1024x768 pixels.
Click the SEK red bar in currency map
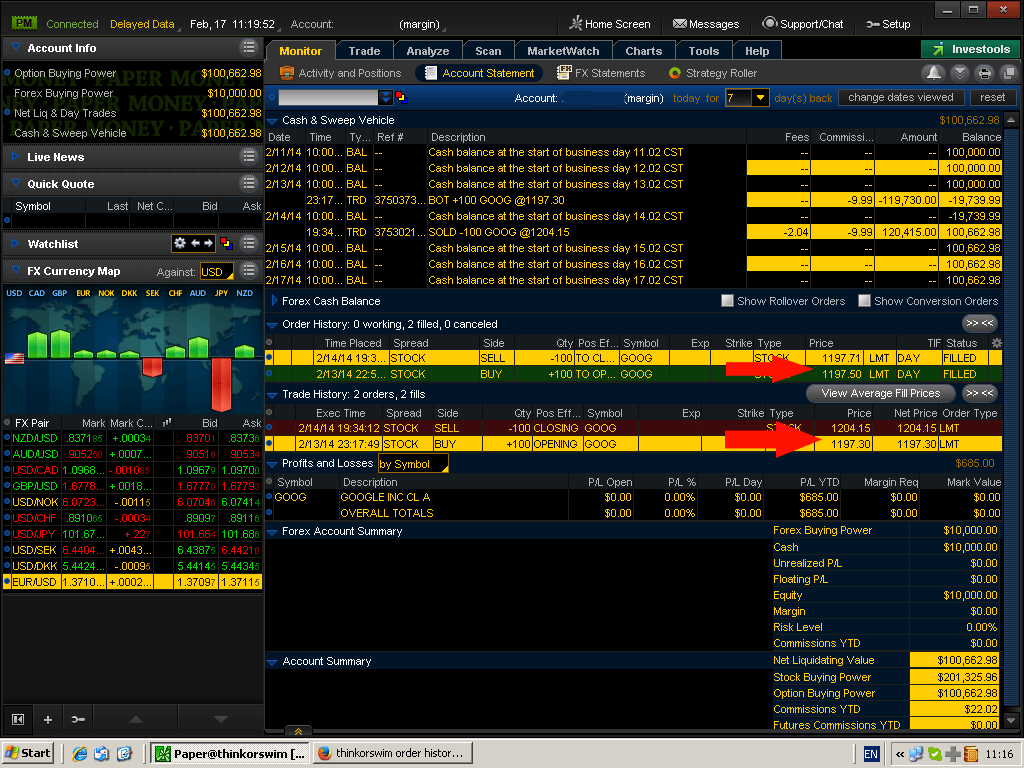click(x=152, y=367)
